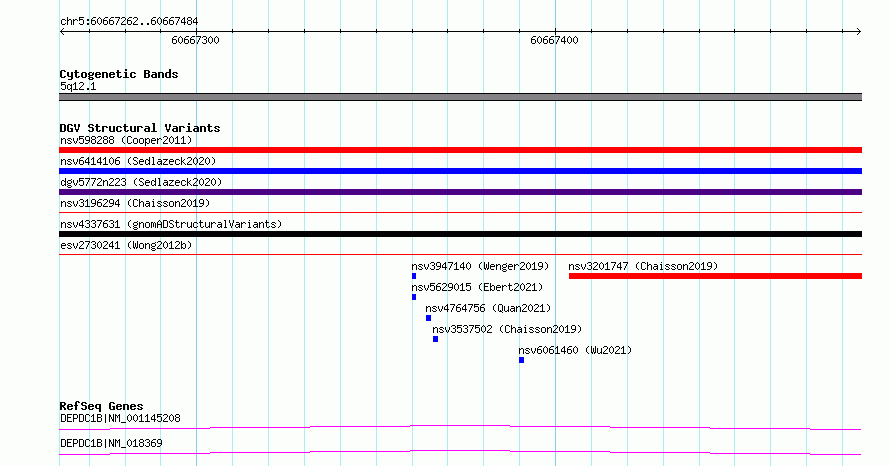
Task: Select the thin red esv2730241 line
Action: tap(460, 255)
